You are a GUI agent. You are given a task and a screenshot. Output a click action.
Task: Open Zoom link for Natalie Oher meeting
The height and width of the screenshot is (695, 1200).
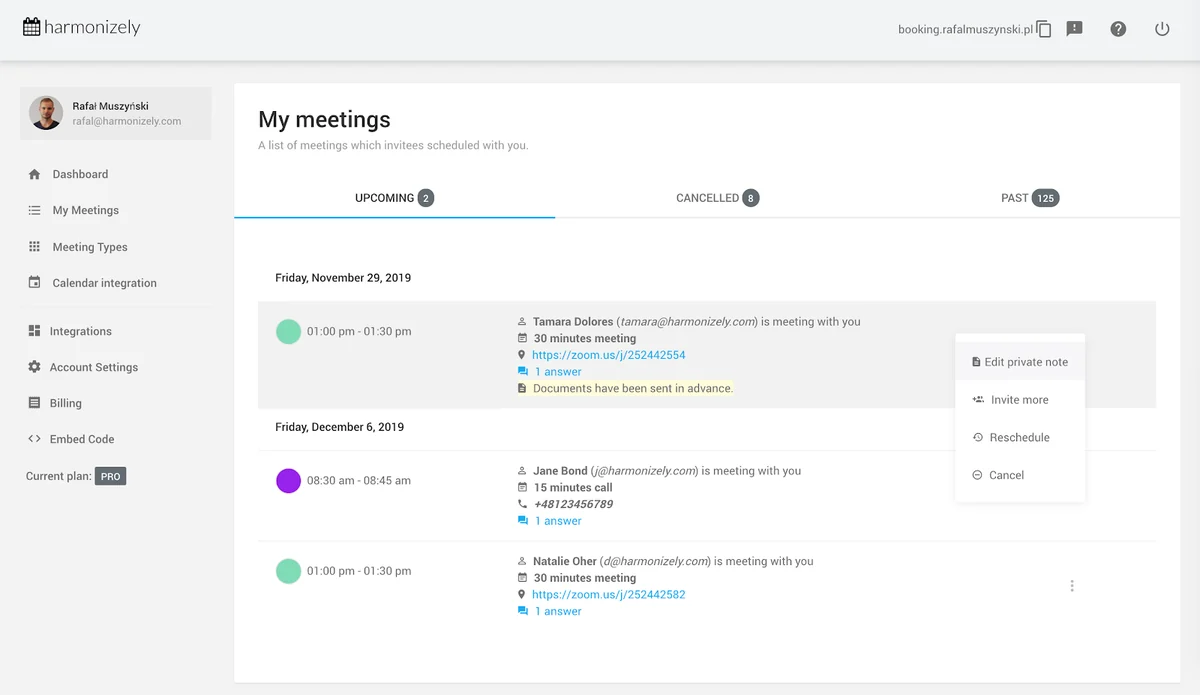coord(608,594)
